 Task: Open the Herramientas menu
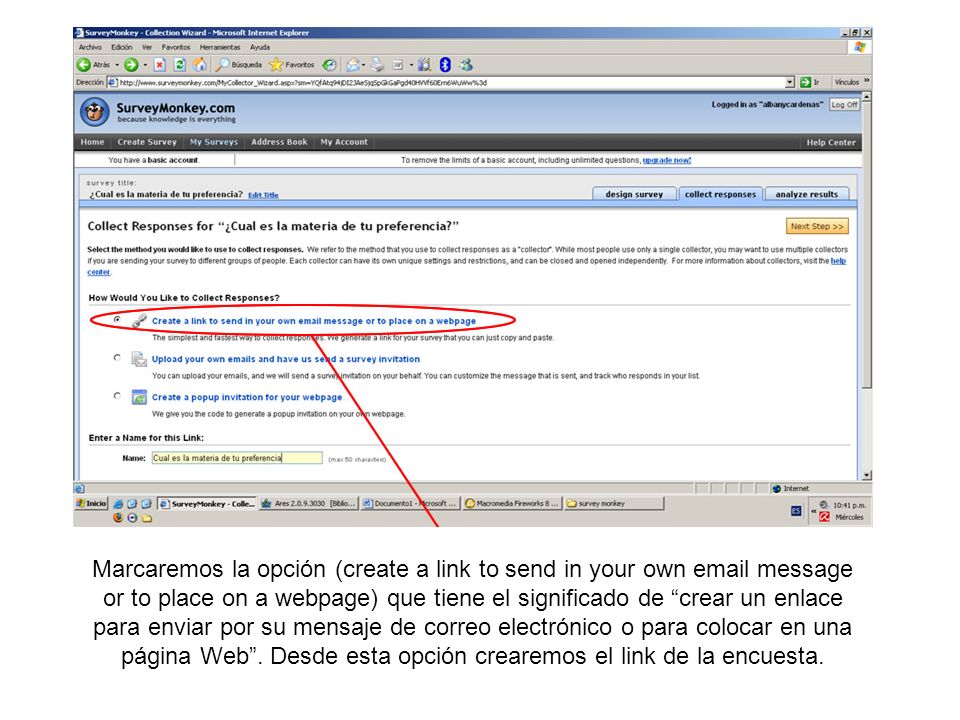point(220,47)
